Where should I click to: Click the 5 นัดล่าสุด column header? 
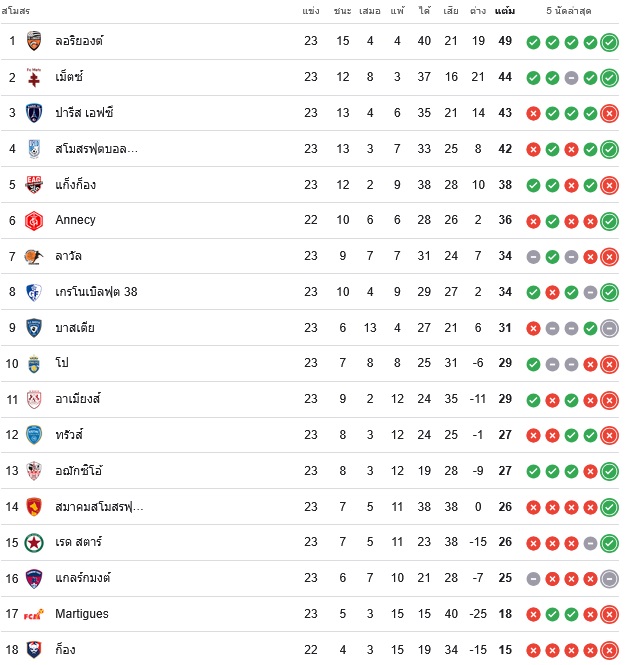coord(568,11)
